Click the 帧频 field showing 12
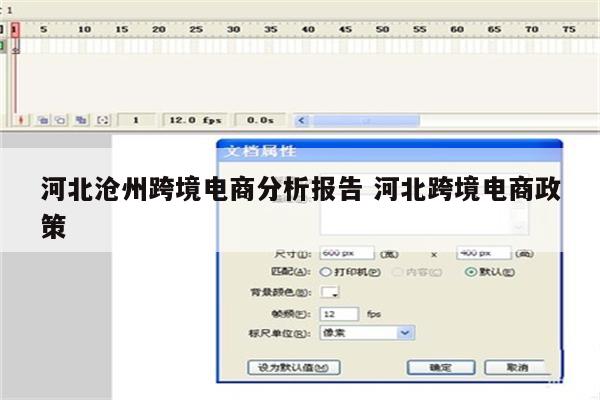The height and width of the screenshot is (400, 600). (x=339, y=314)
